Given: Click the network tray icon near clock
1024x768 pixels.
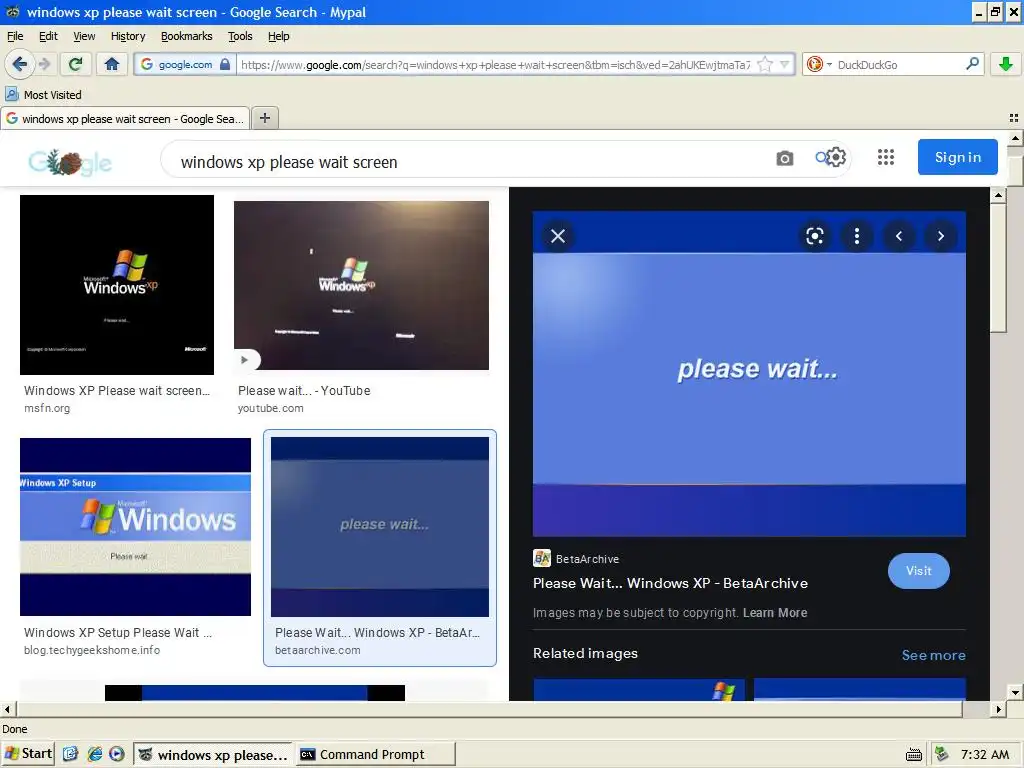Looking at the screenshot, I should pyautogui.click(x=942, y=754).
